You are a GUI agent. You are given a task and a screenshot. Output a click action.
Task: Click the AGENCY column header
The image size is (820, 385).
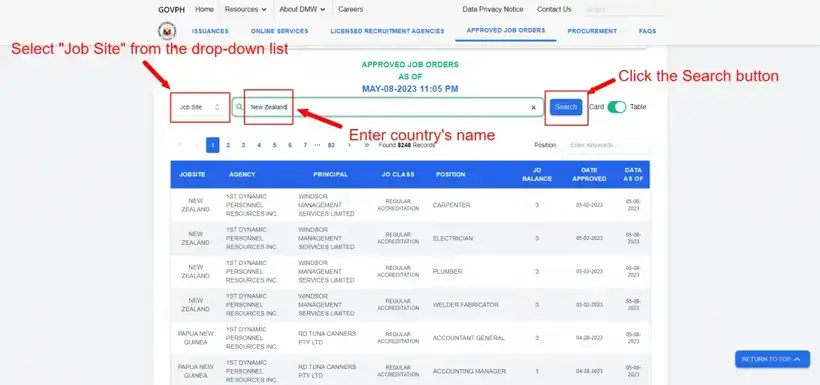tap(242, 174)
